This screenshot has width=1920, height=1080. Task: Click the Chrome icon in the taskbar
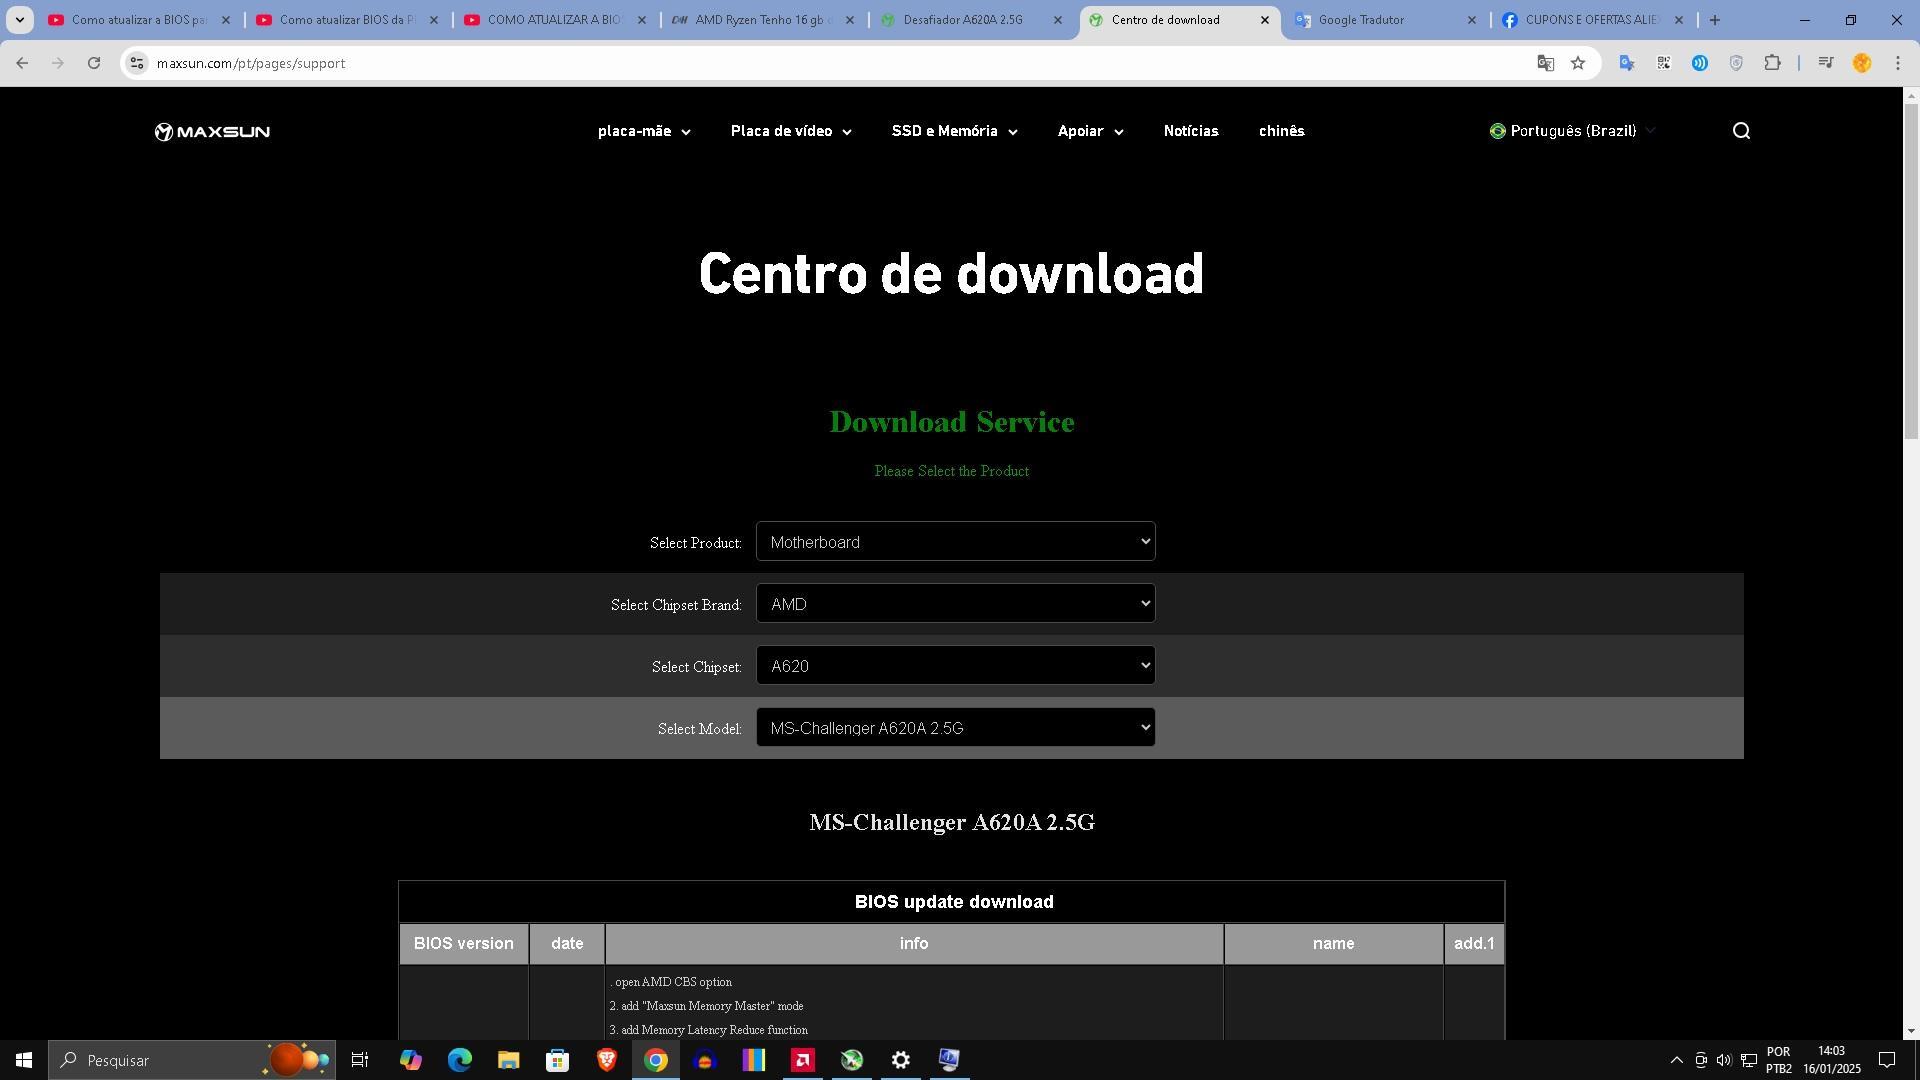tap(655, 1060)
